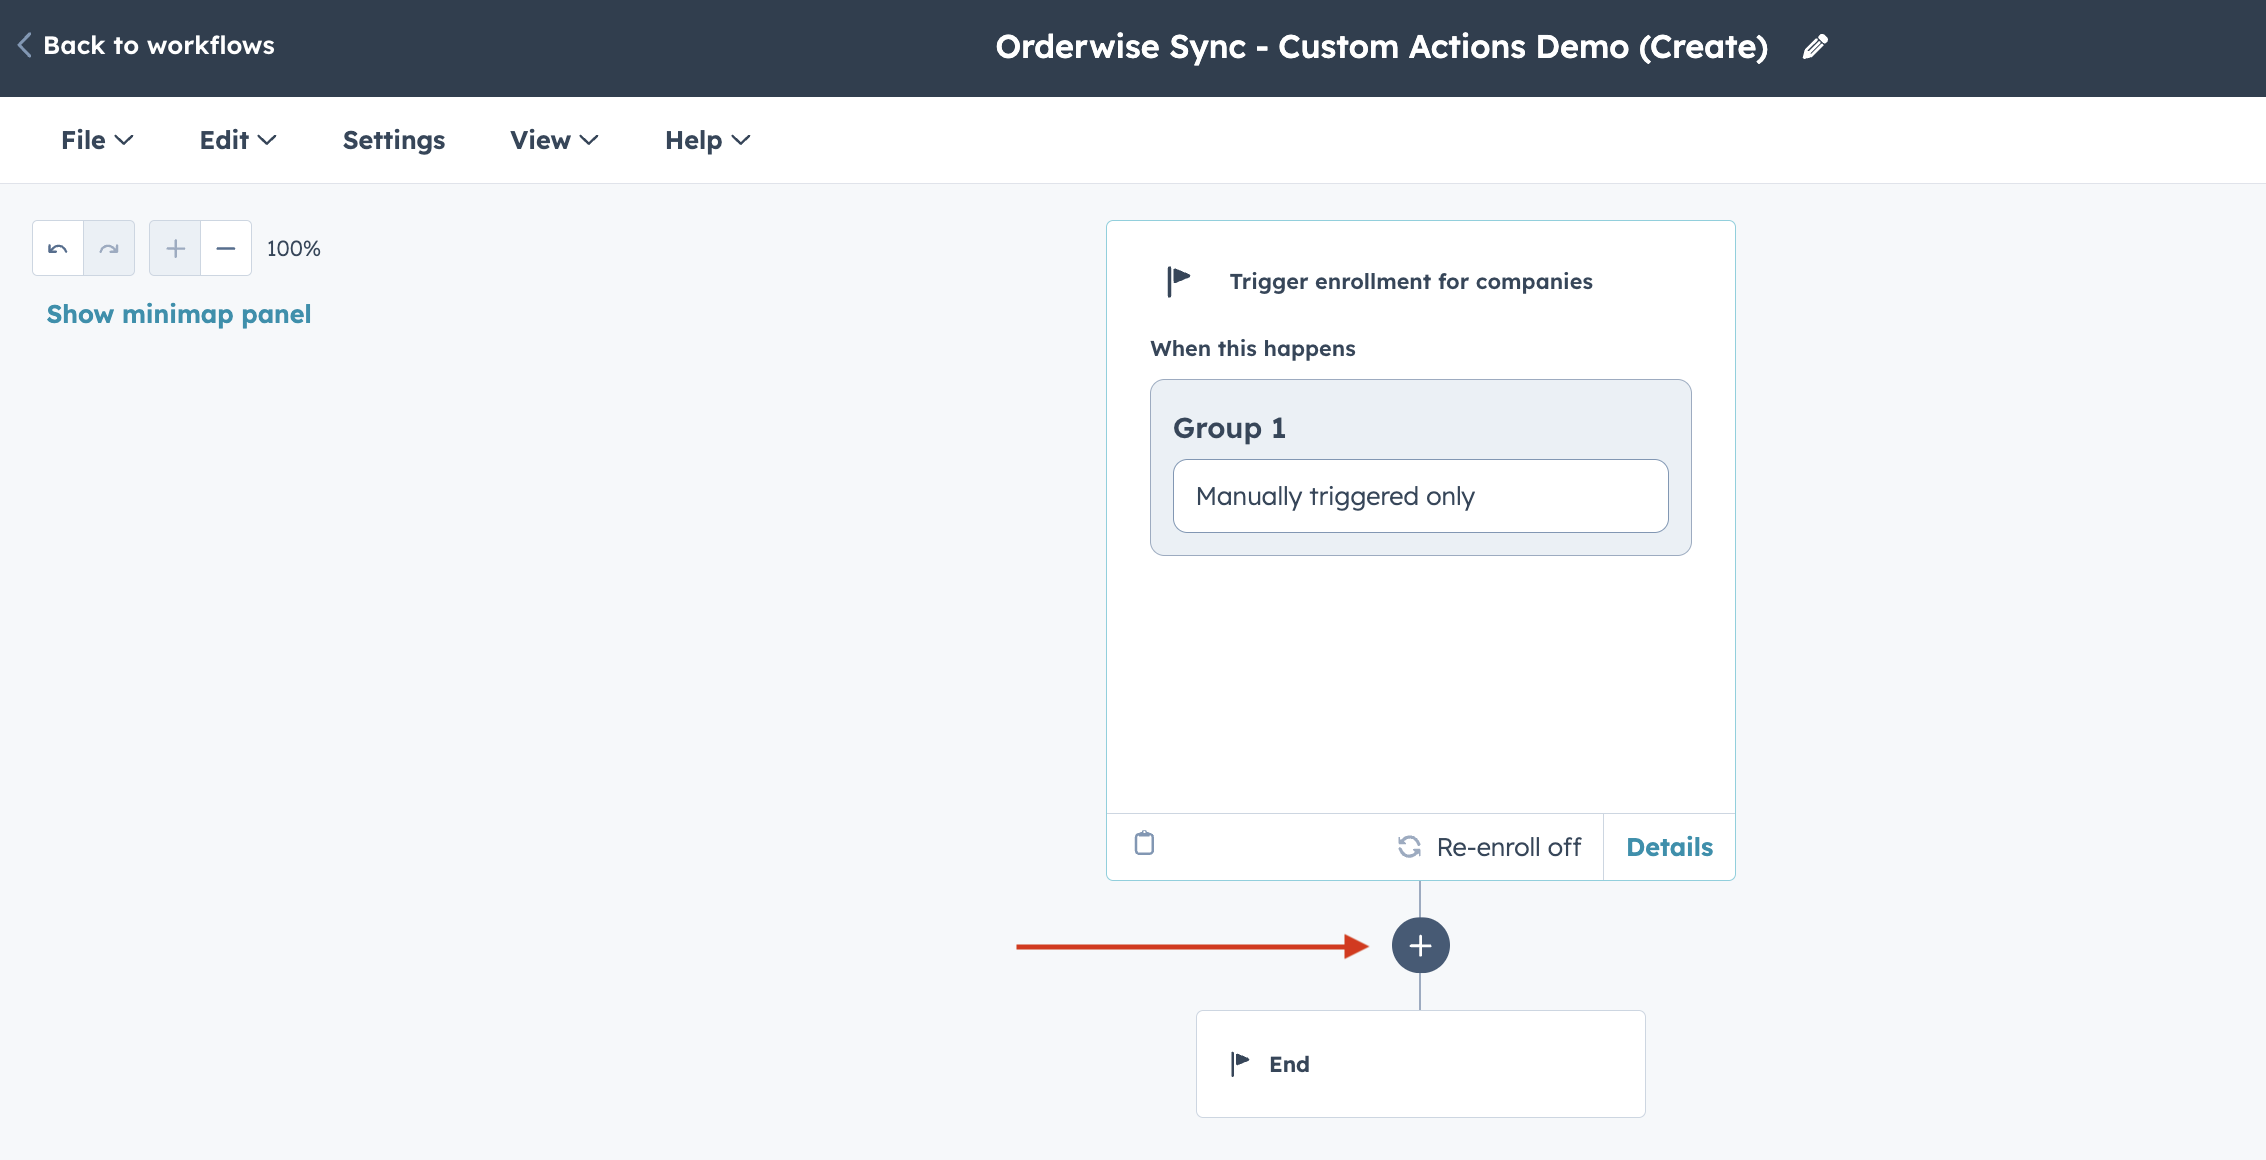This screenshot has width=2266, height=1160.
Task: Click Trigger enrollment for companies heading
Action: (1411, 281)
